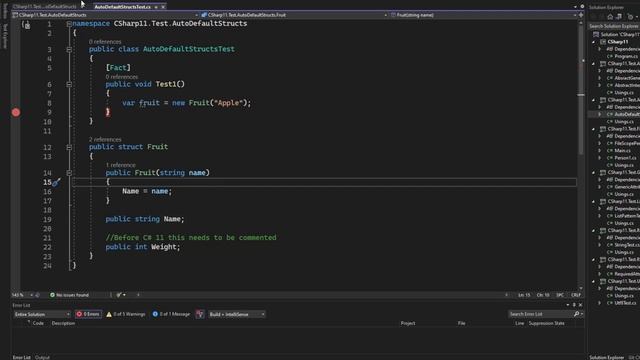Click the Program.cs C# file icon
640x360 pixels.
point(610,56)
